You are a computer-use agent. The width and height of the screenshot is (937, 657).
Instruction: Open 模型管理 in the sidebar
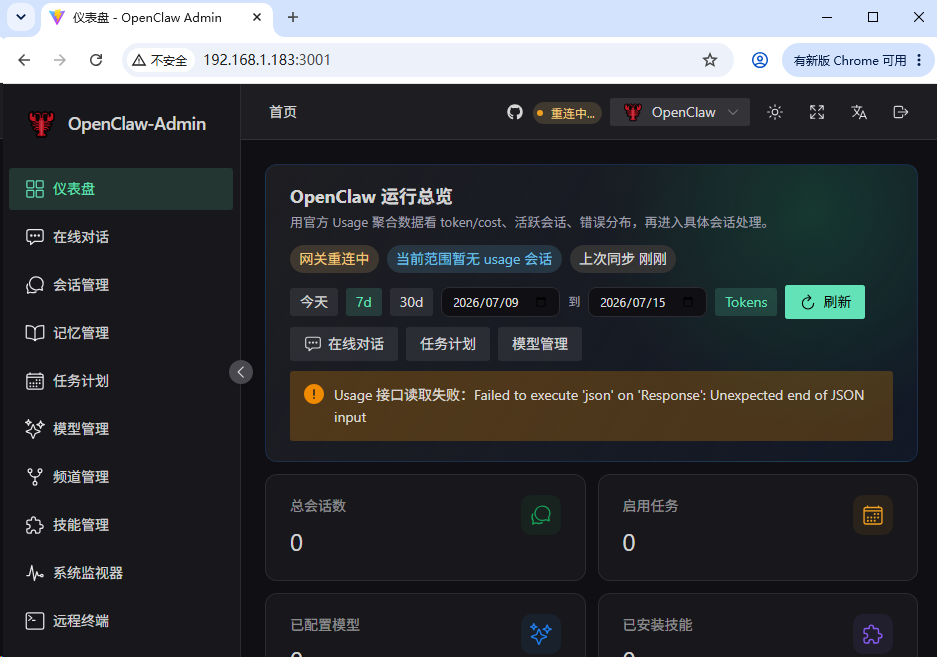click(x=121, y=429)
